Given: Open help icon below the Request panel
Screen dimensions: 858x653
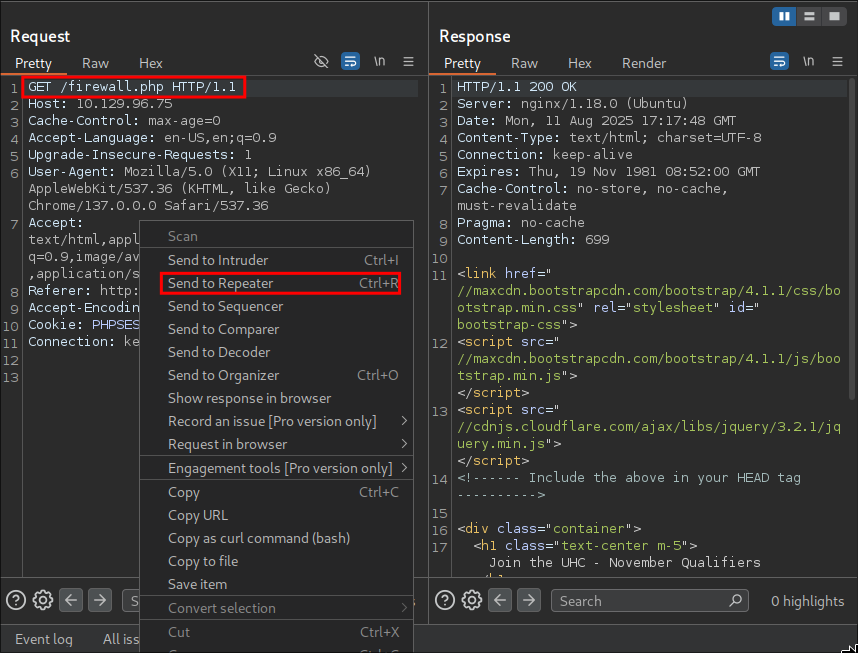Looking at the screenshot, I should click(16, 600).
